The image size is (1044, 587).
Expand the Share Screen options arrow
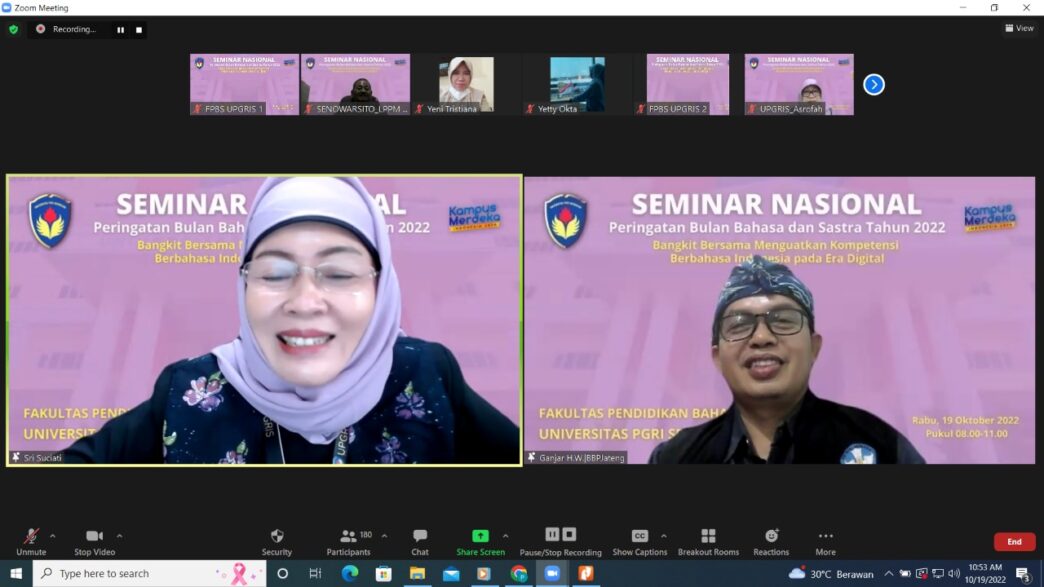tap(505, 535)
